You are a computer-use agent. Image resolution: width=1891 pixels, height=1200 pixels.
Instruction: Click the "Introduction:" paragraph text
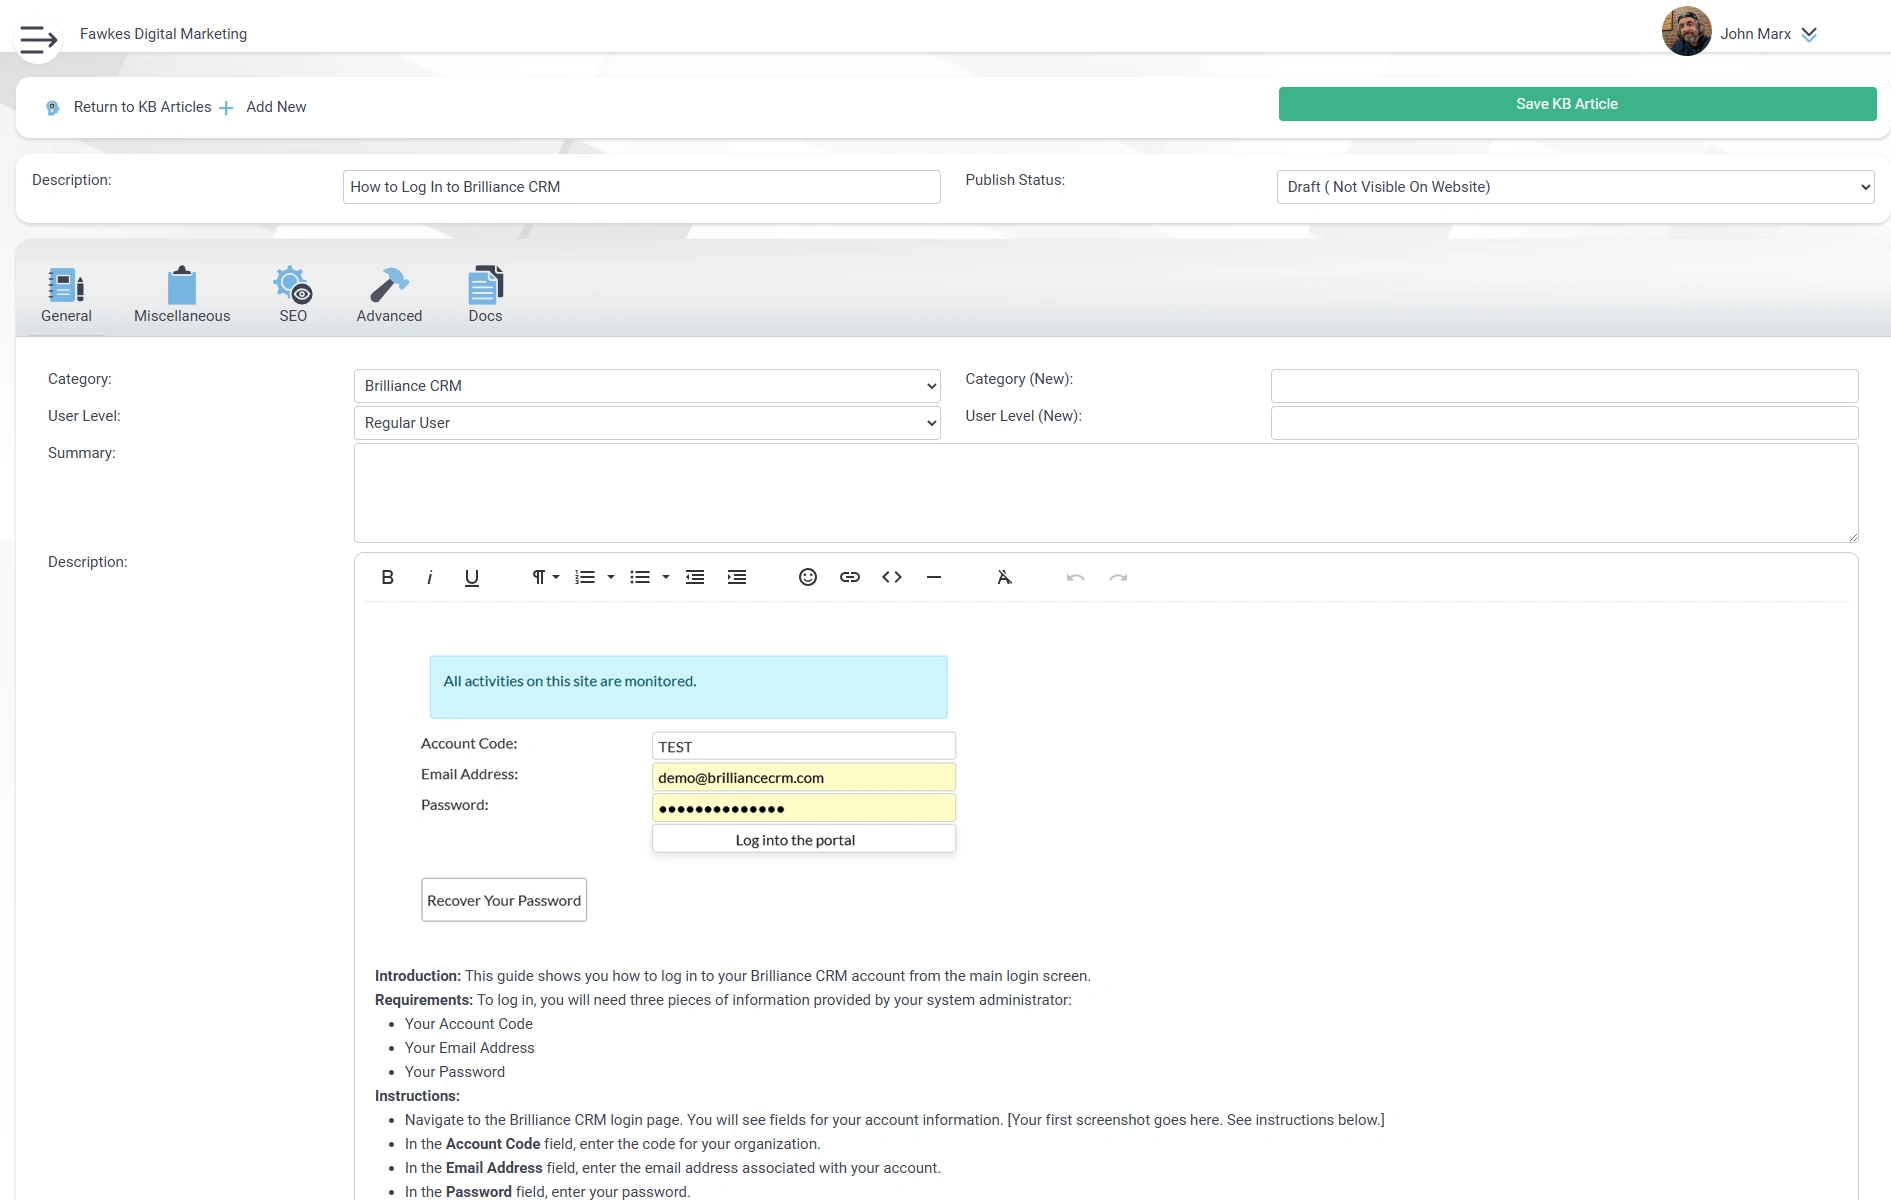click(x=733, y=976)
